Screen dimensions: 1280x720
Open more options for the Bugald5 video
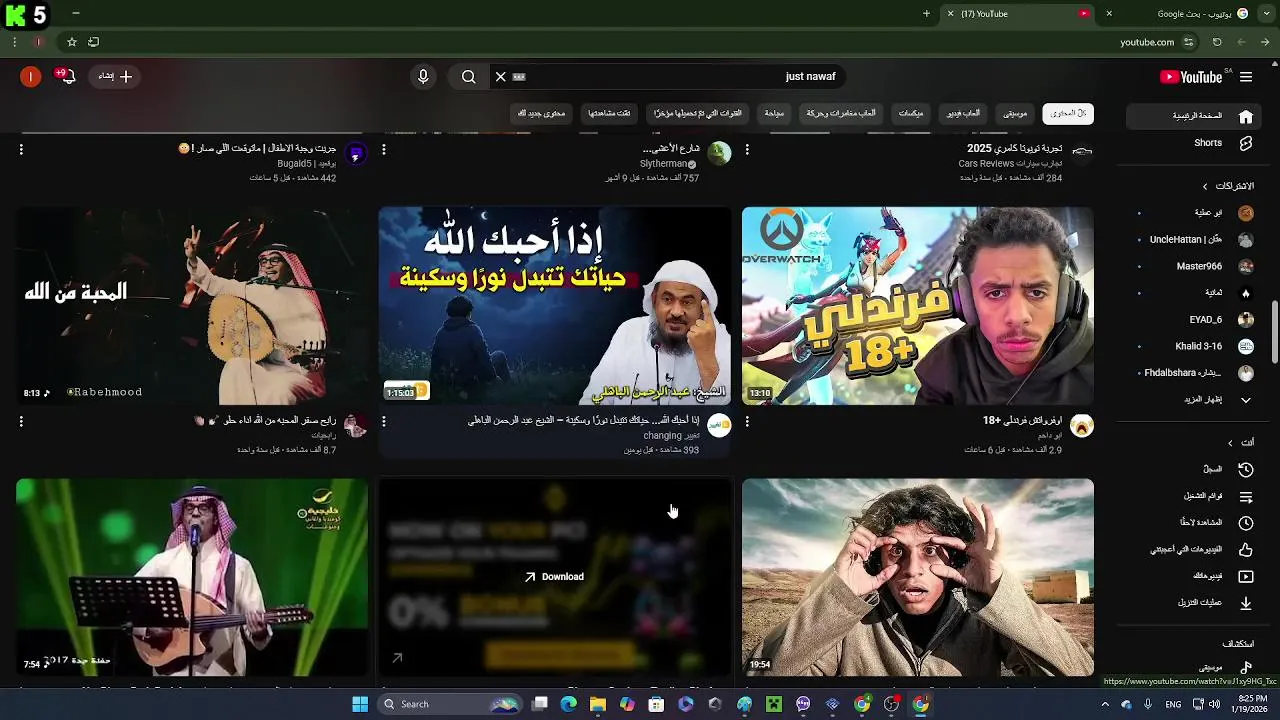tap(21, 150)
